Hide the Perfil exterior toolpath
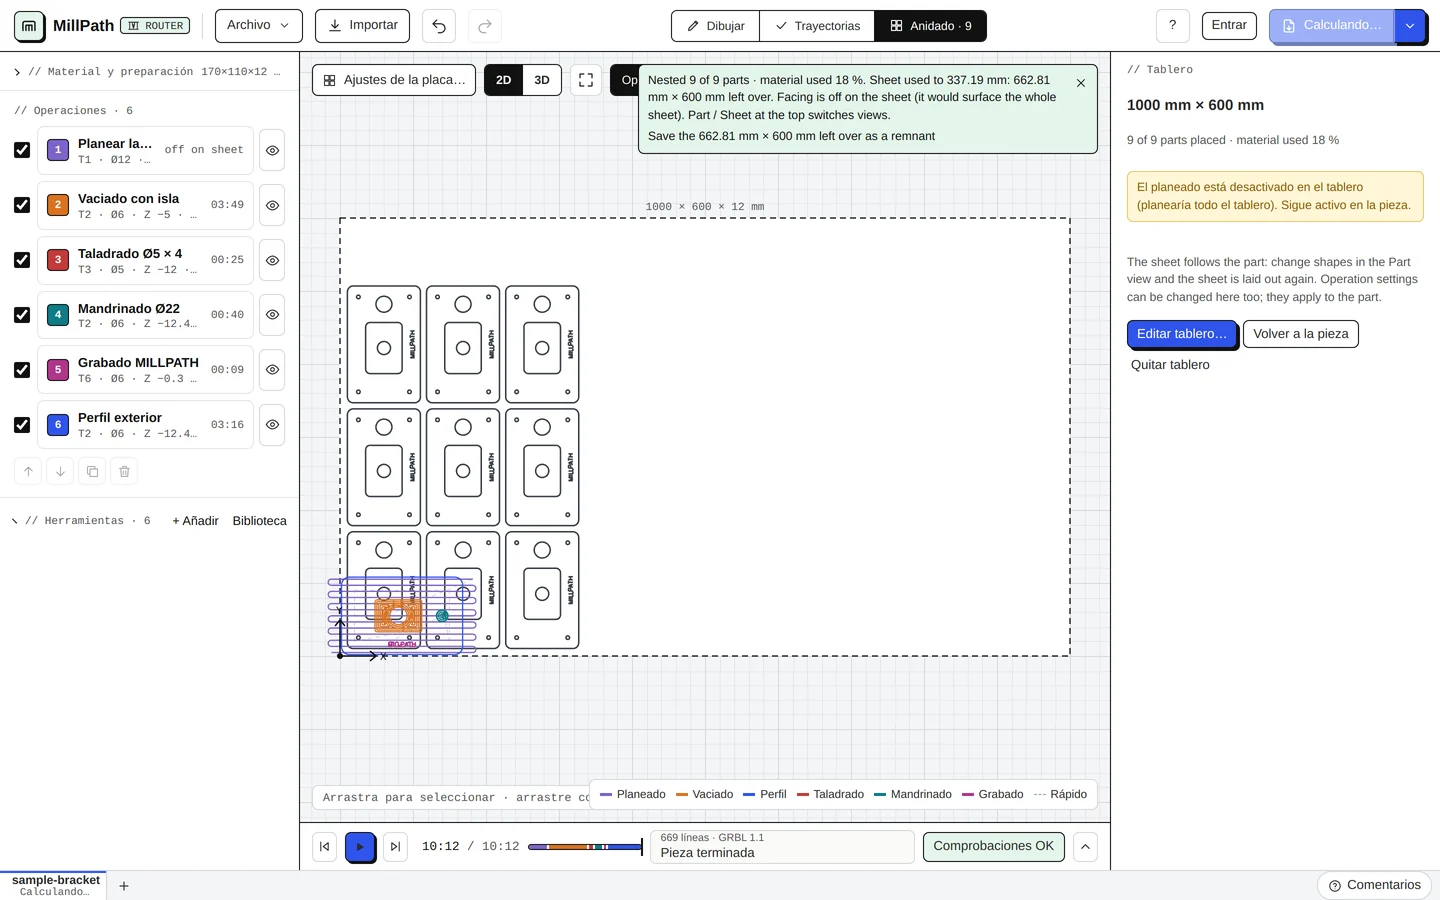Image resolution: width=1440 pixels, height=900 pixels. click(272, 425)
